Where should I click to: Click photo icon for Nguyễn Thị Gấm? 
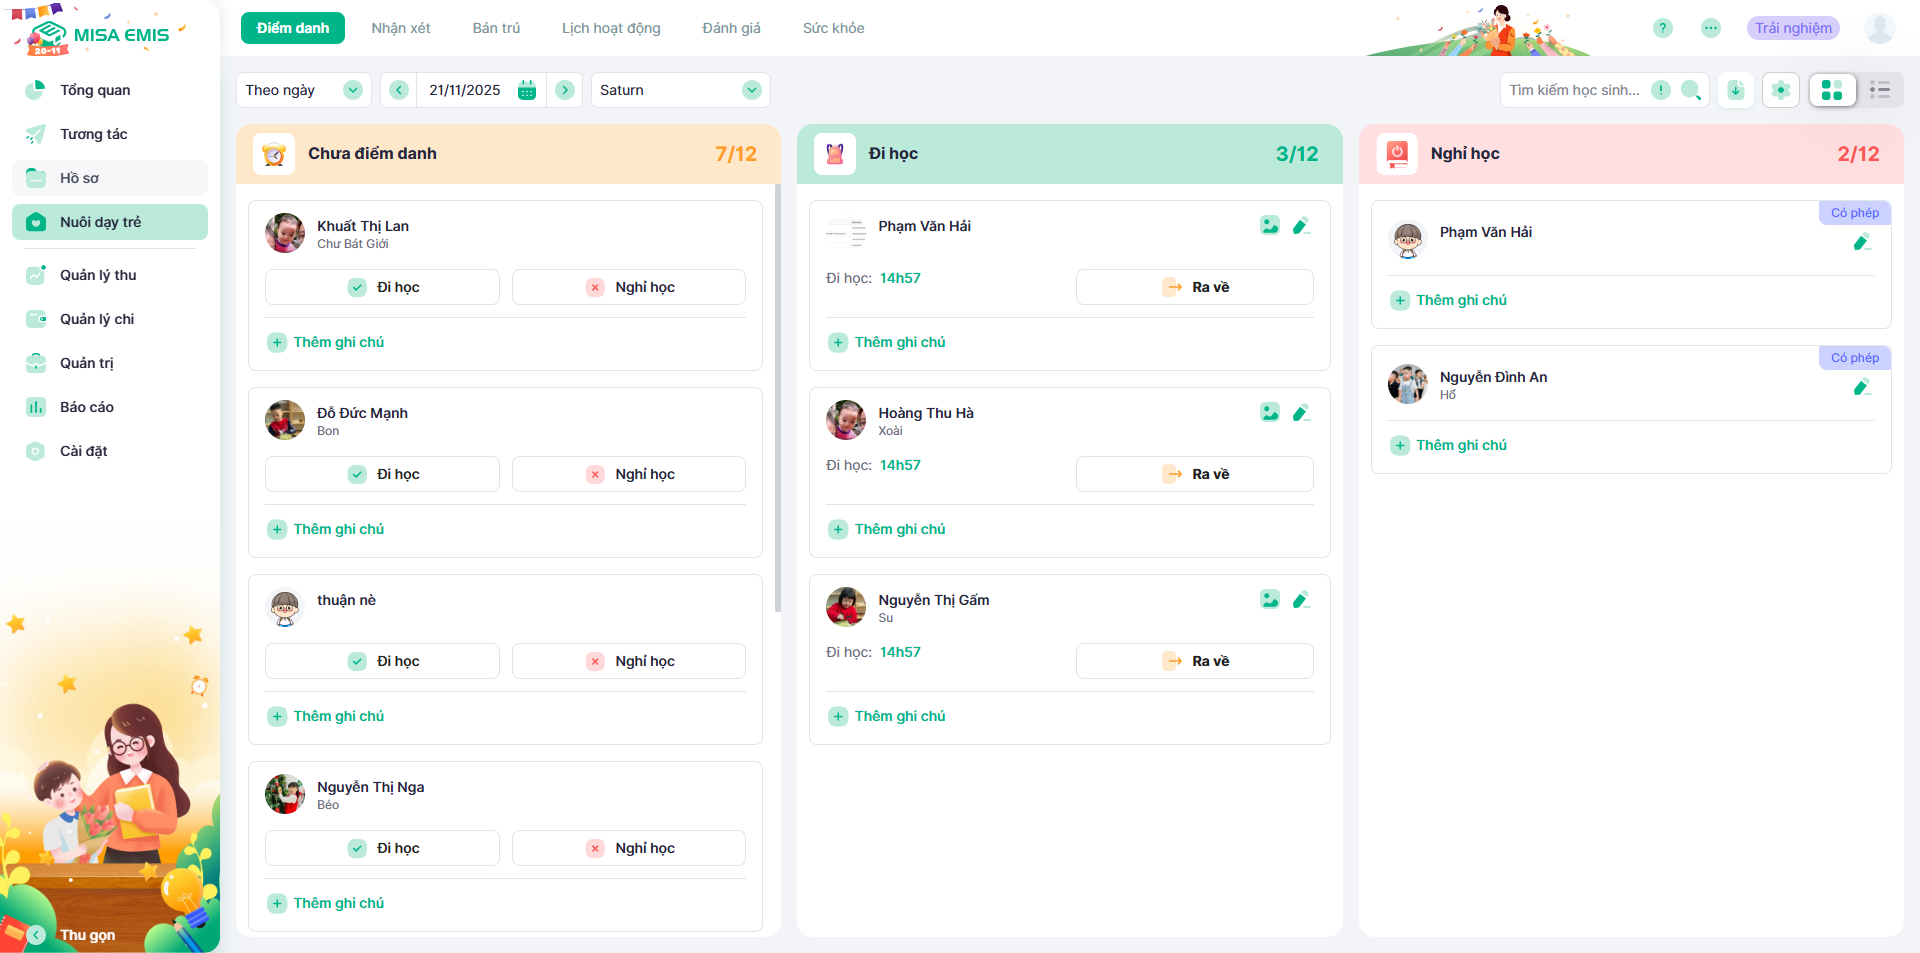tap(1269, 600)
